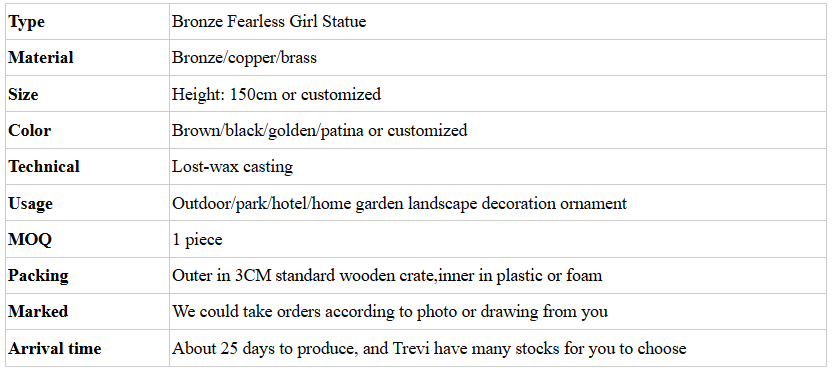
Task: Click the Outdoor/park/hotel usage description
Action: [x=400, y=203]
